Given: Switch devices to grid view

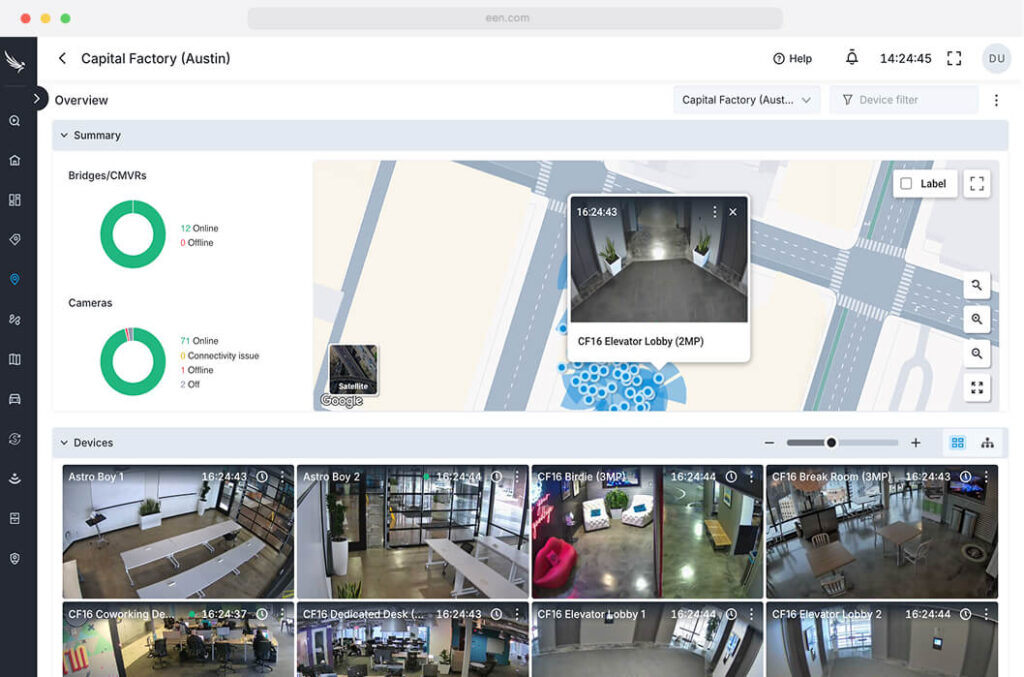Looking at the screenshot, I should tap(957, 443).
